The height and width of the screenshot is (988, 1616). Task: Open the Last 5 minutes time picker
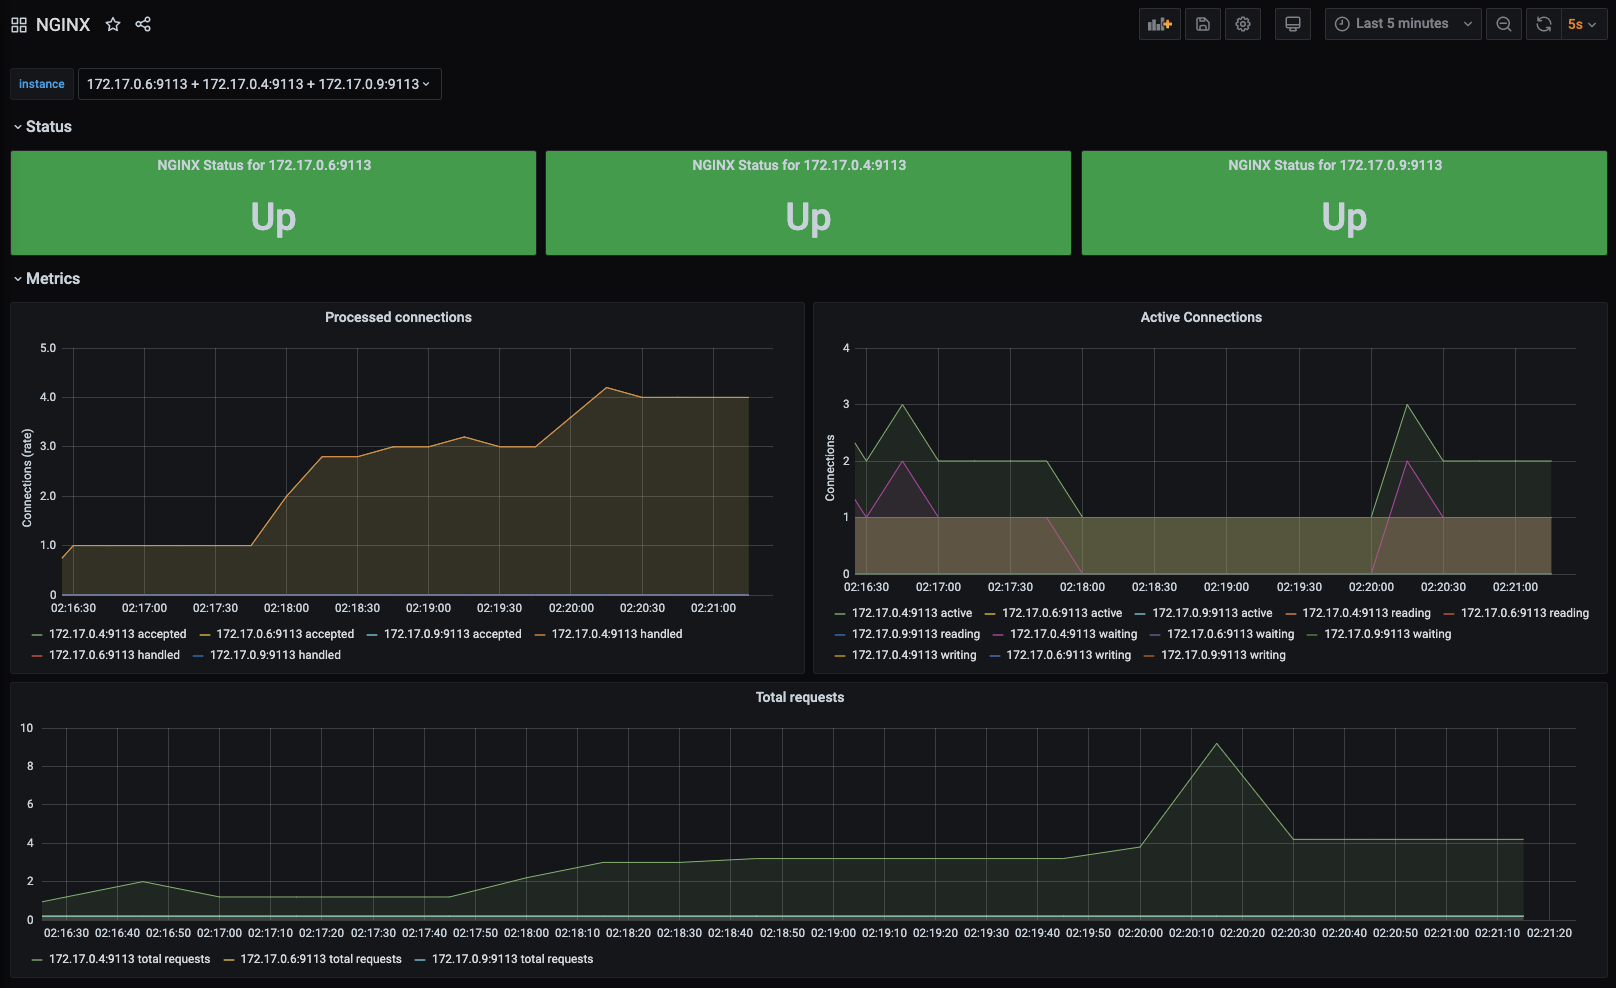tap(1403, 24)
